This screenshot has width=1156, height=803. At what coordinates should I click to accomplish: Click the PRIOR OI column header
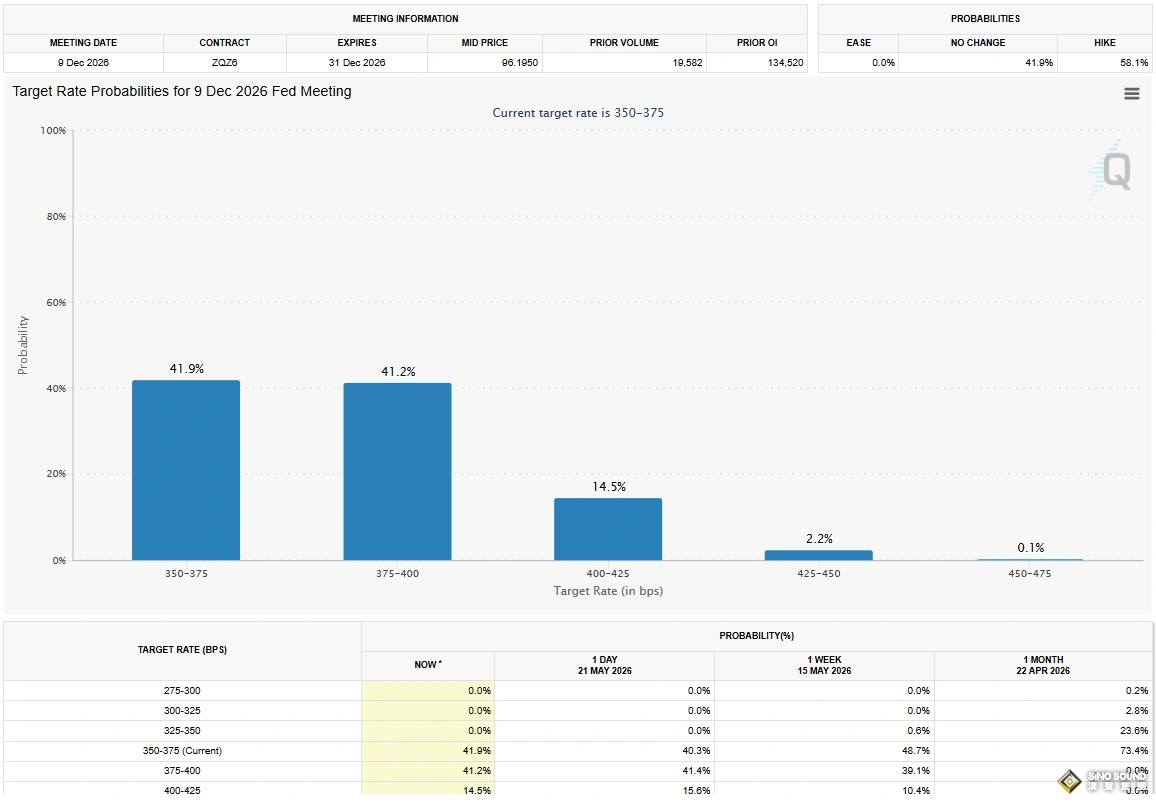[757, 43]
